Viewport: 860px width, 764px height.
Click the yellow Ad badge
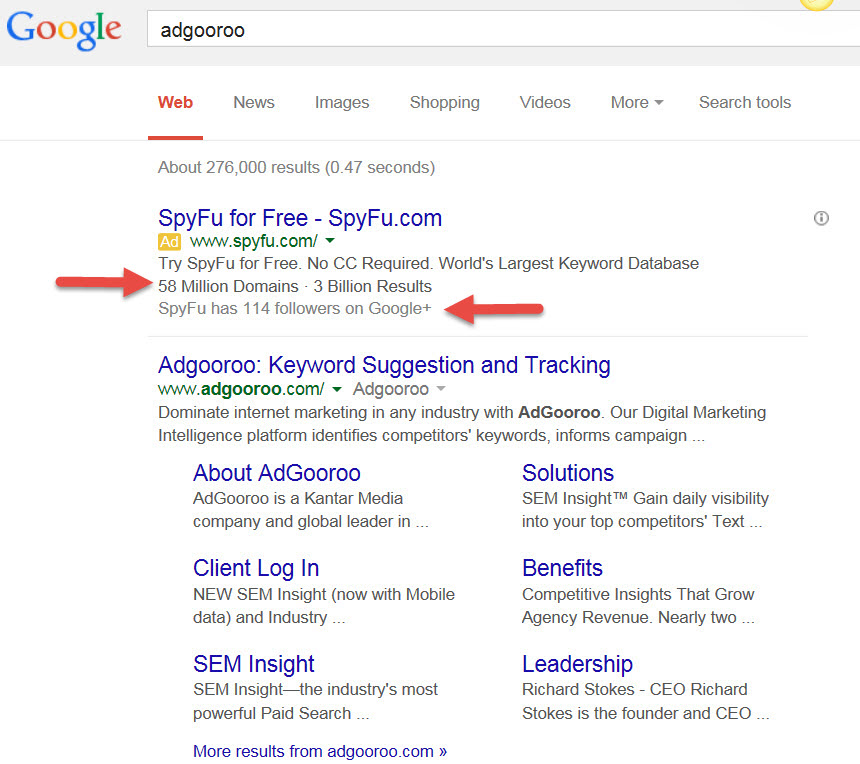tap(169, 241)
